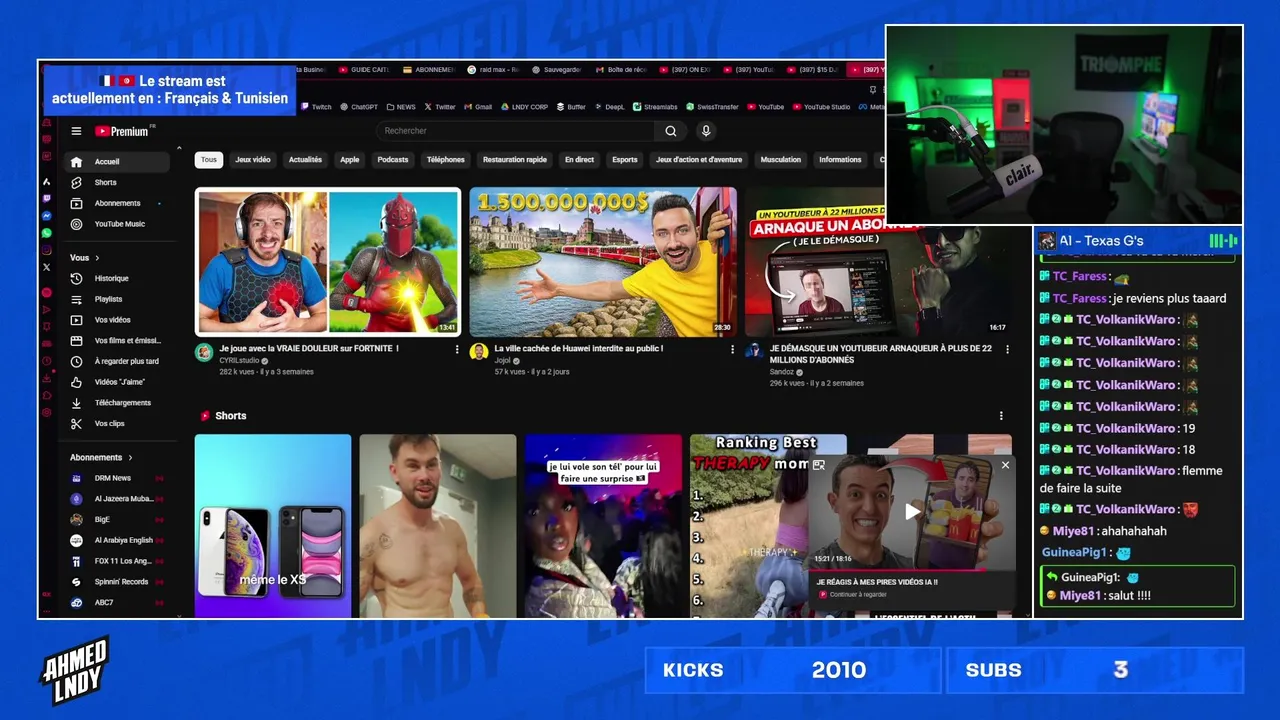This screenshot has width=1280, height=720.
Task: Open Playlists in the sidebar
Action: (117, 299)
